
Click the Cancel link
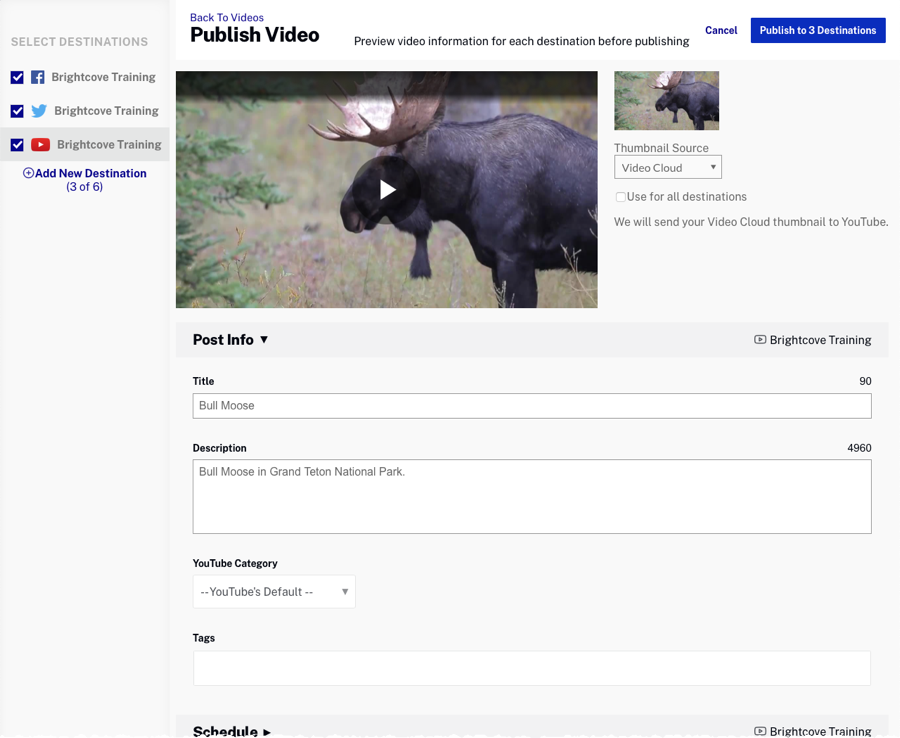721,30
